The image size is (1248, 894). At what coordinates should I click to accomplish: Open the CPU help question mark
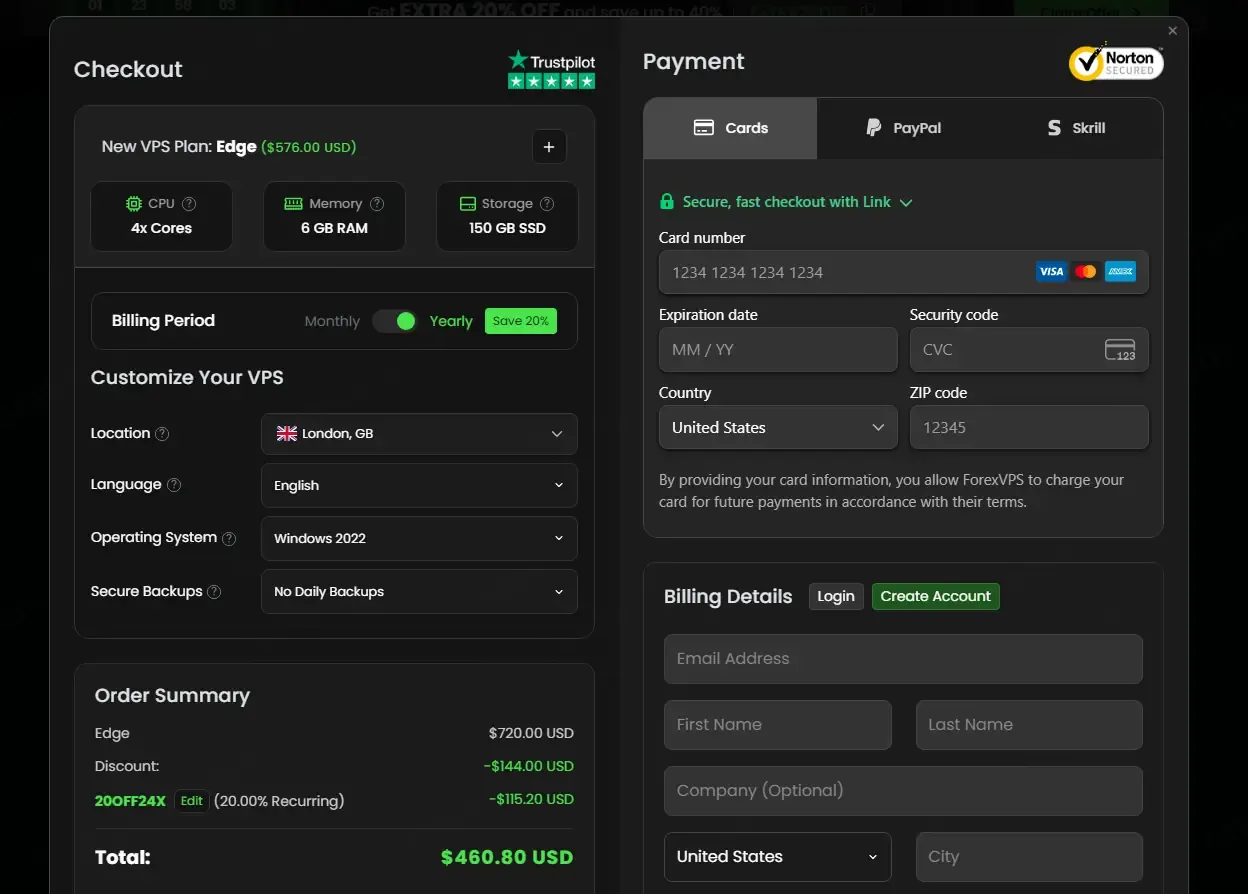point(189,203)
